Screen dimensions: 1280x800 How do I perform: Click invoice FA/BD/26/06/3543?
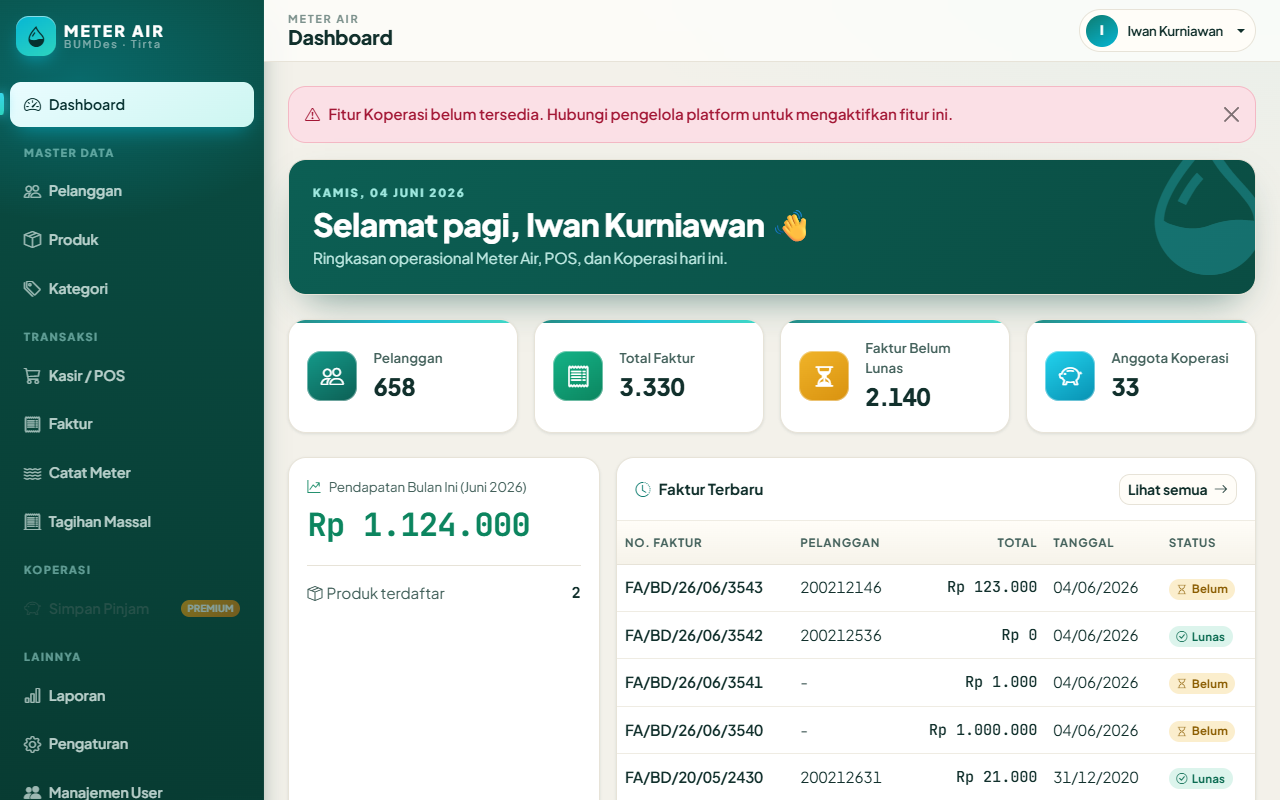point(694,588)
